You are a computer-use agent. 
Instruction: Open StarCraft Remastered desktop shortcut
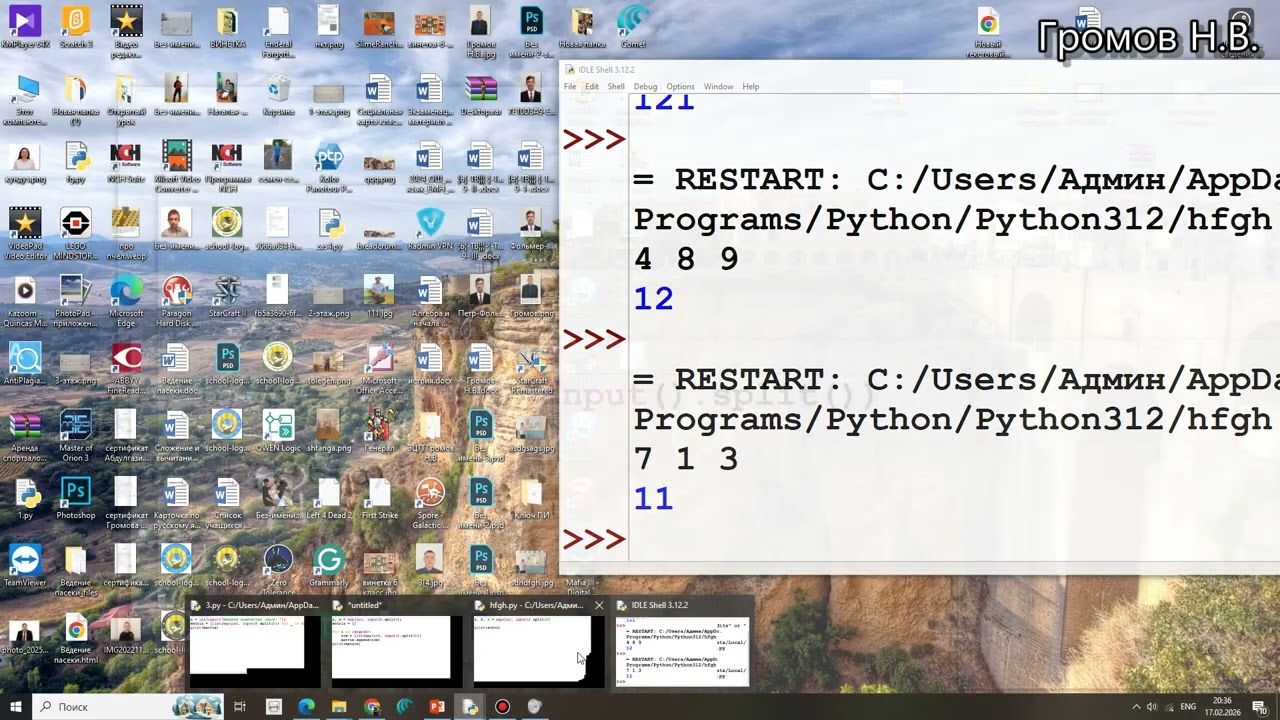[531, 370]
